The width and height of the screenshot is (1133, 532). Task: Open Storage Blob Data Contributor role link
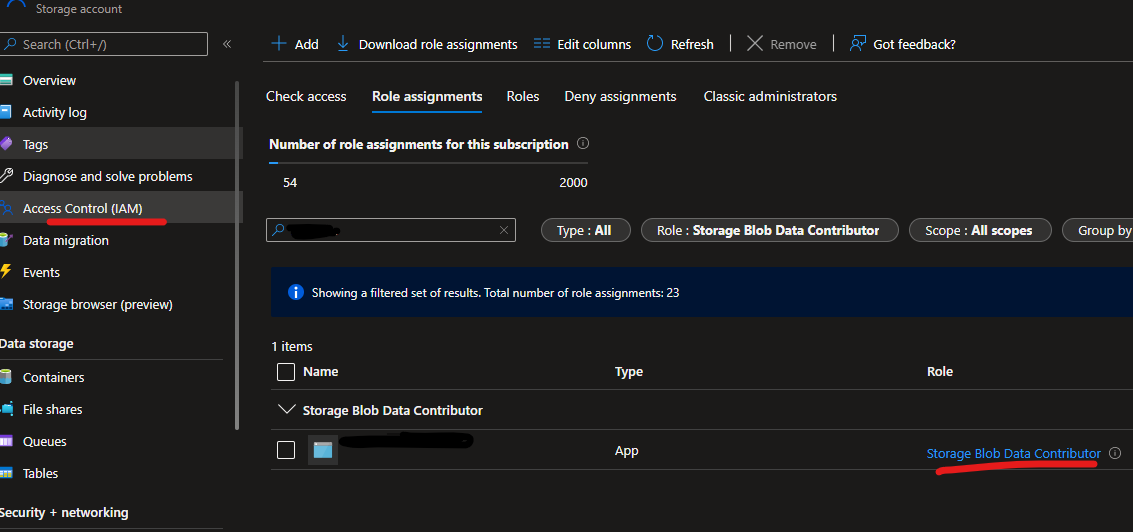coord(1013,453)
